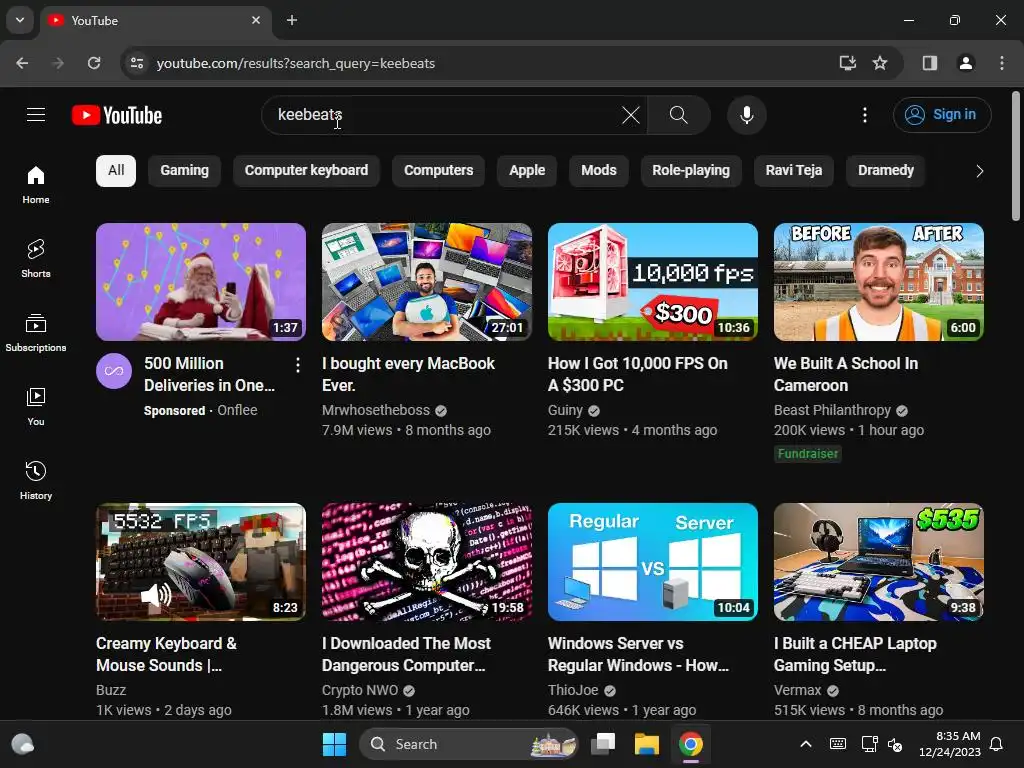Open the sponsored video's three-dot options menu
This screenshot has height=768, width=1024.
(298, 365)
